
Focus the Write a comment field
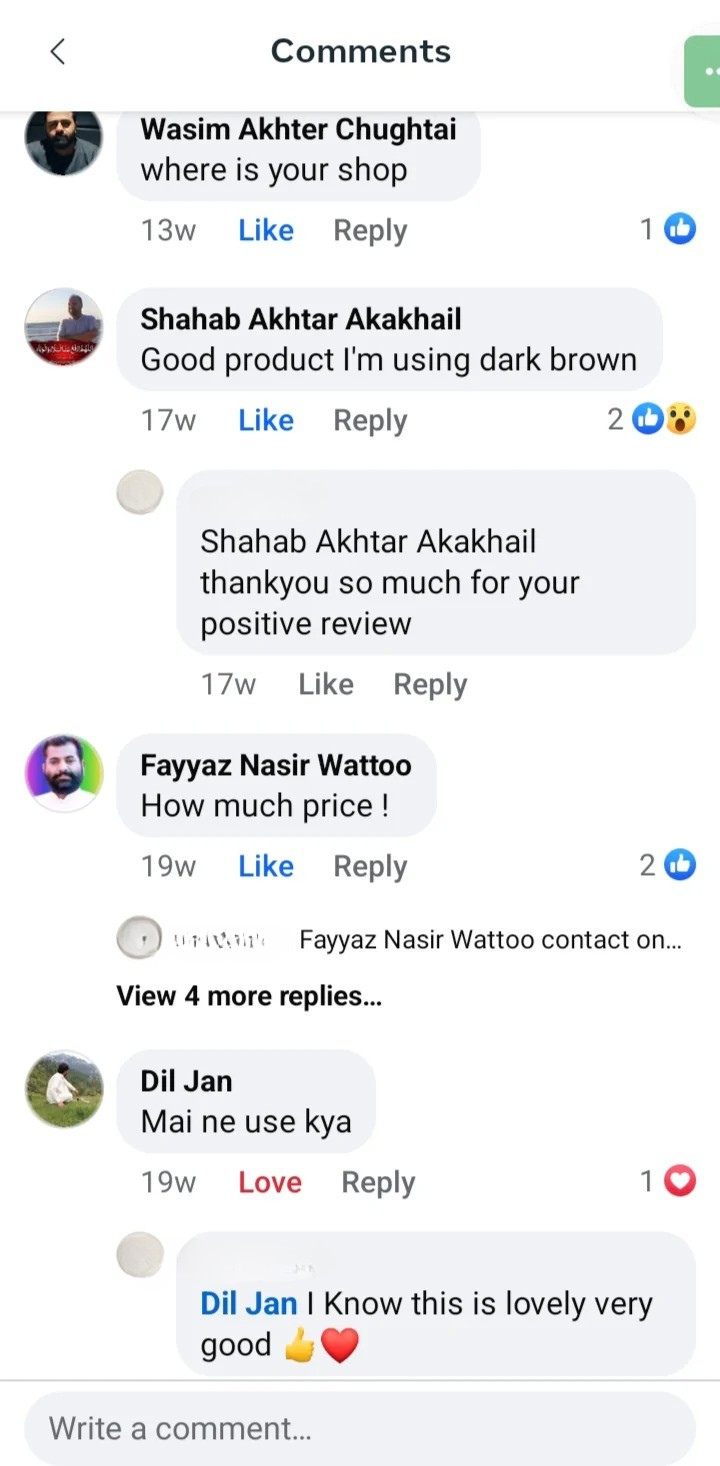point(360,1427)
